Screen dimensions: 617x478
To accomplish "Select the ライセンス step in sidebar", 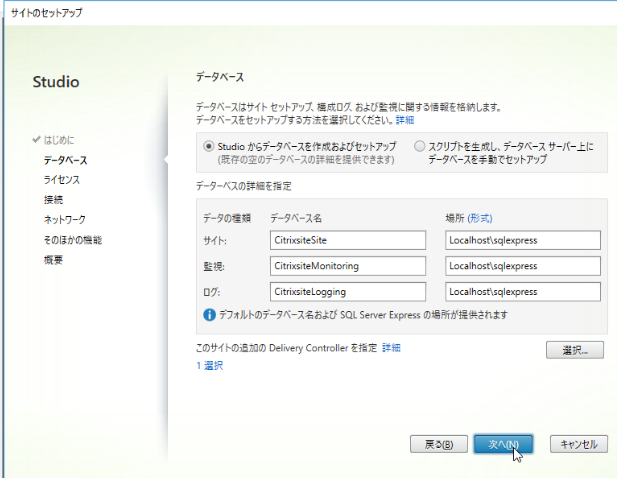I will 61,180.
